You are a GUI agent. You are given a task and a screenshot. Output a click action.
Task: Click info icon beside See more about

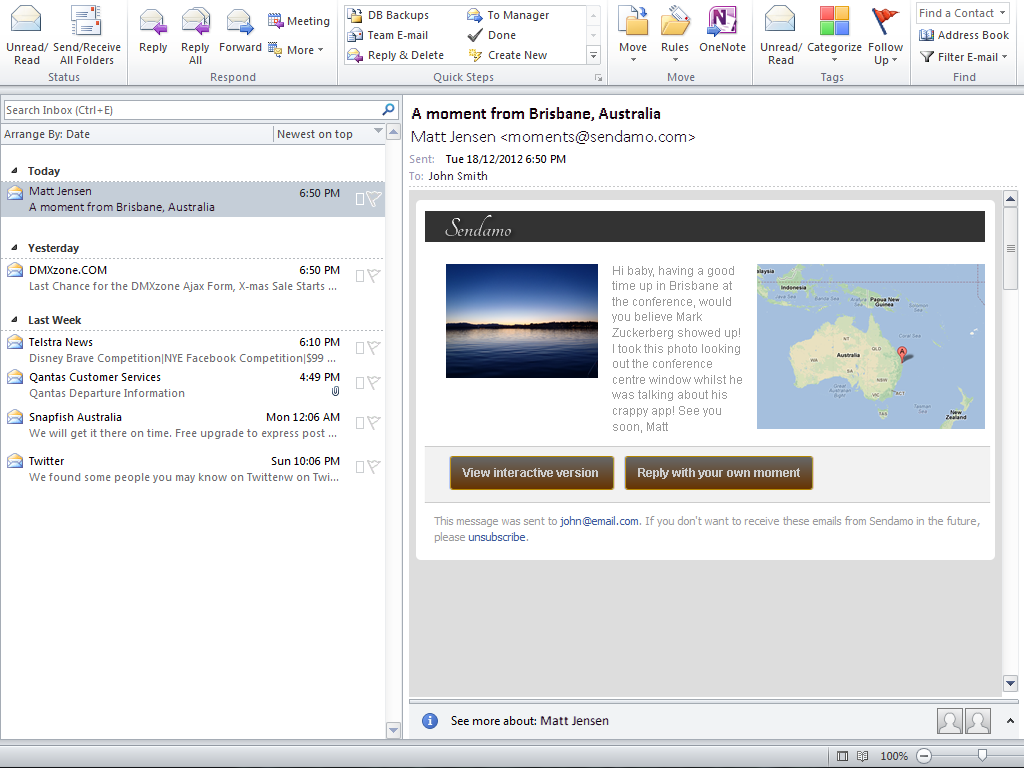[x=429, y=721]
